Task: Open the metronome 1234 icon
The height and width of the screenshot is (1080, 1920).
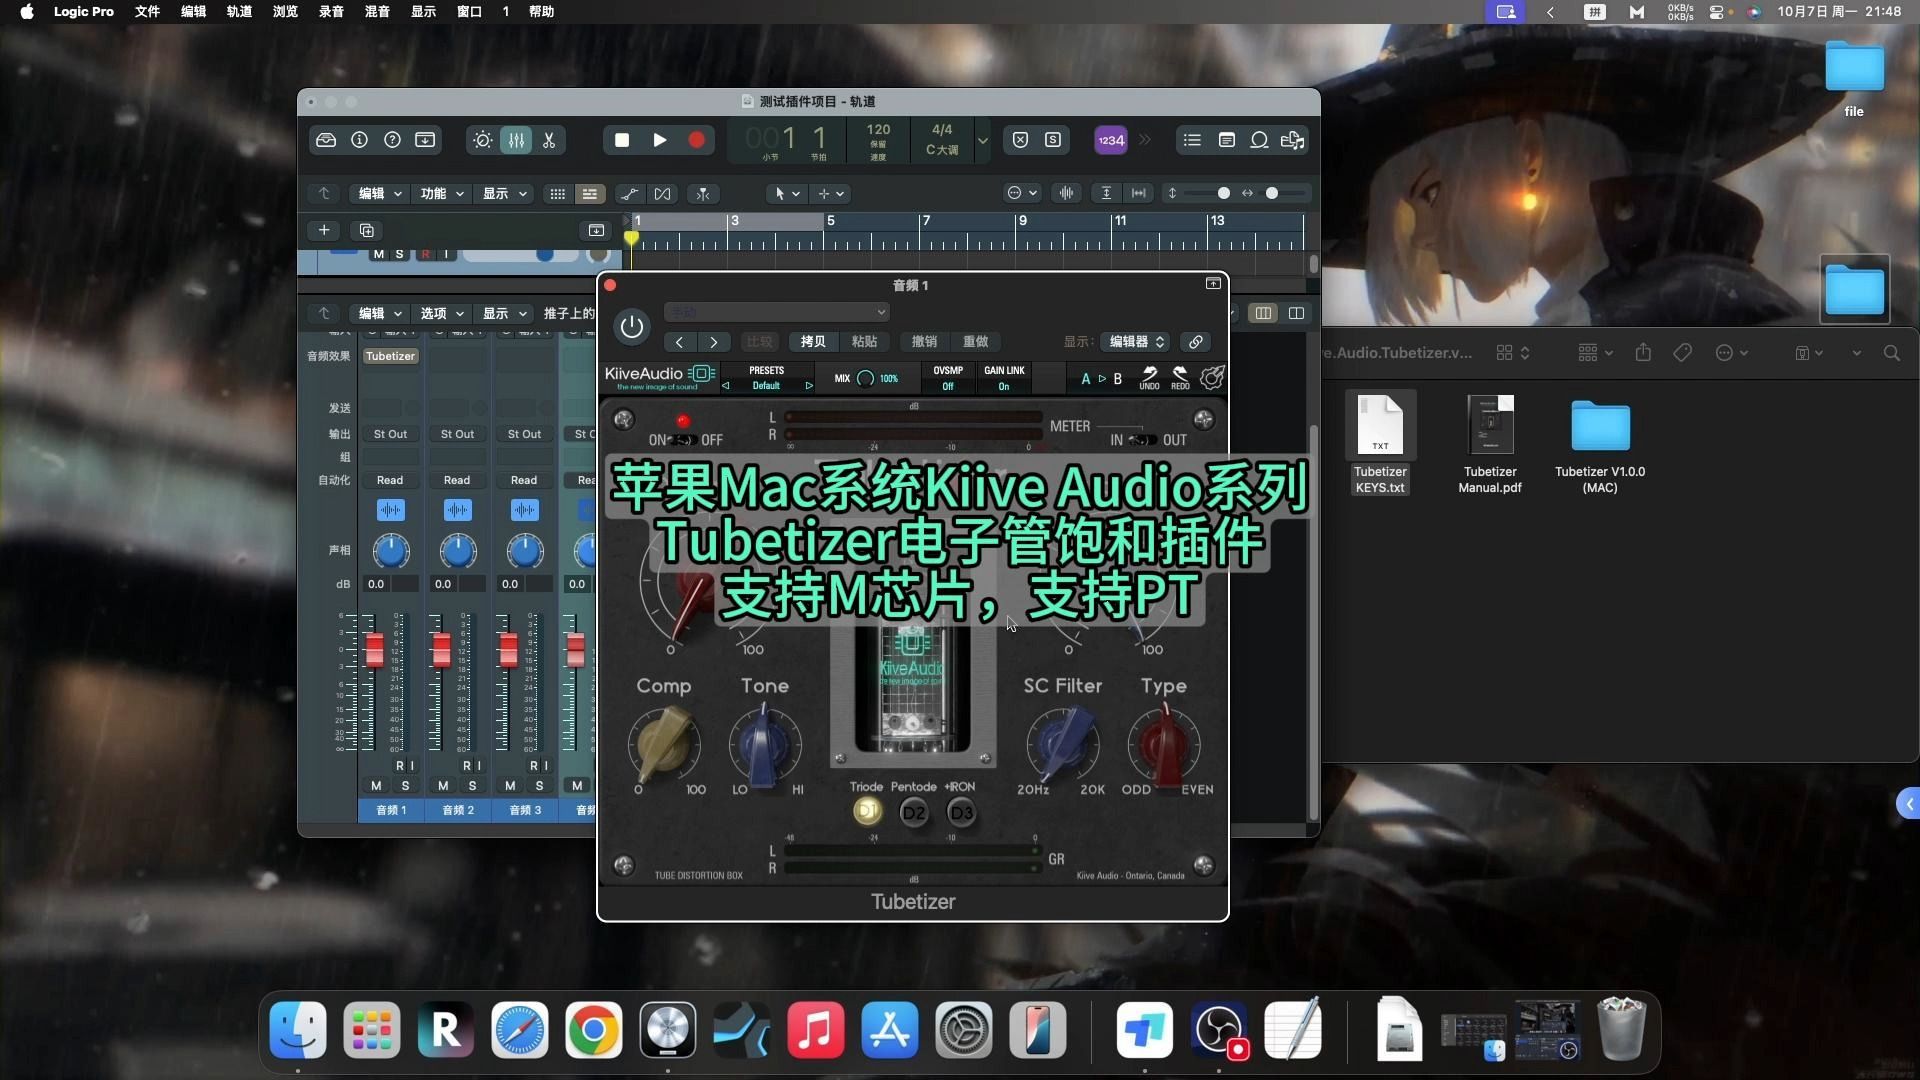Action: 1110,140
